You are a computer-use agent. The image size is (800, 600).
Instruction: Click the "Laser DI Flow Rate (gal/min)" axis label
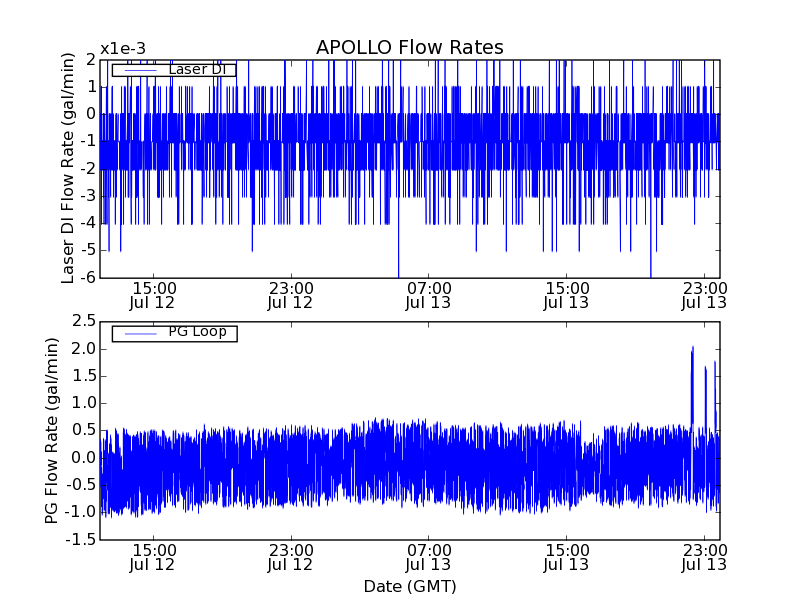coord(68,168)
